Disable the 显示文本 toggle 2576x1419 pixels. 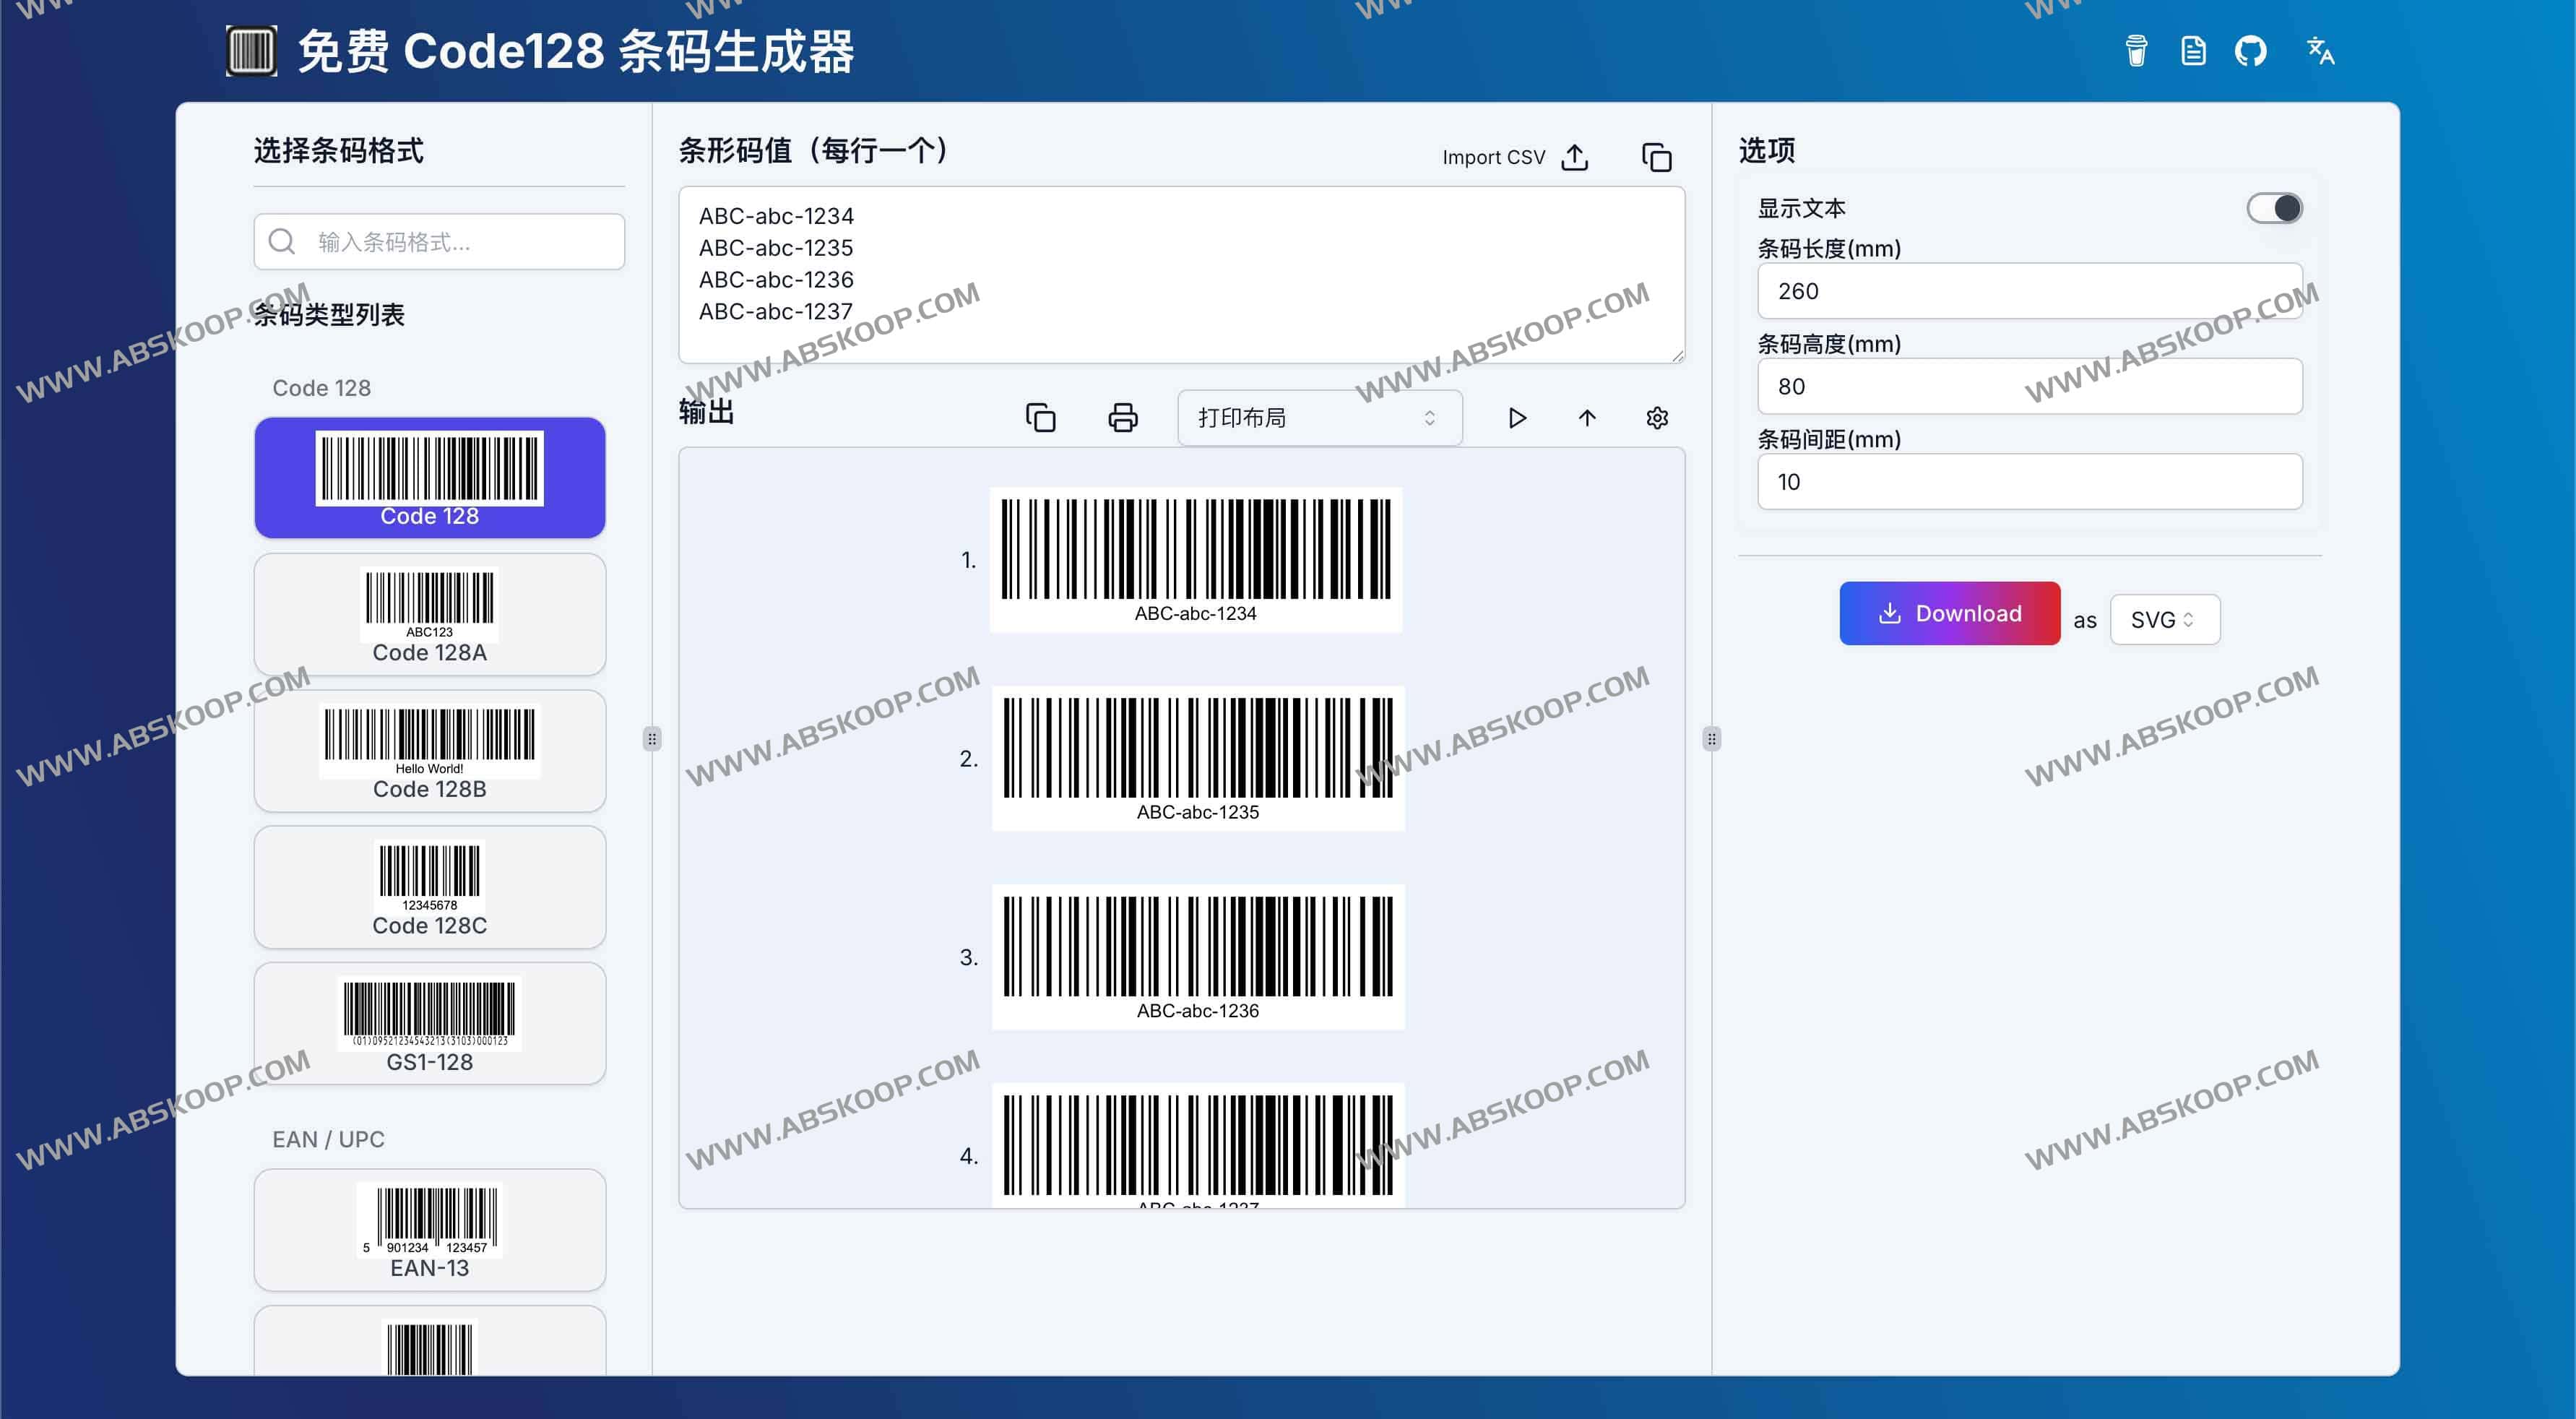coord(2275,207)
